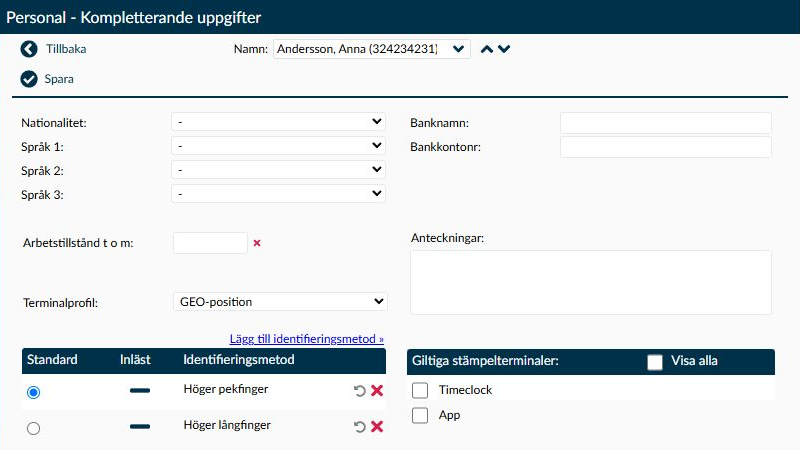Screen dimensions: 800x450
Task: Click Inläst dash indicator for Höger långfinger
Action: [x=140, y=427]
